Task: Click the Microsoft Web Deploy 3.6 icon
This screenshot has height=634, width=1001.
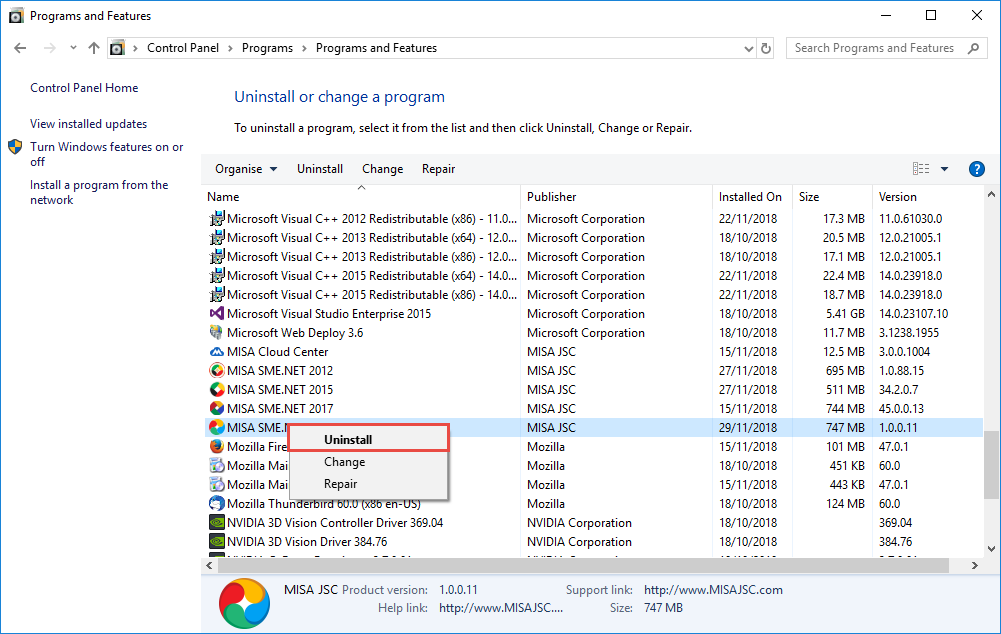Action: tap(217, 333)
